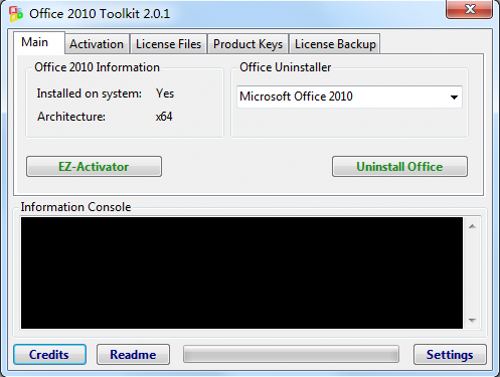The image size is (500, 377).
Task: Click the 'Architecture:' label
Action: 71,116
